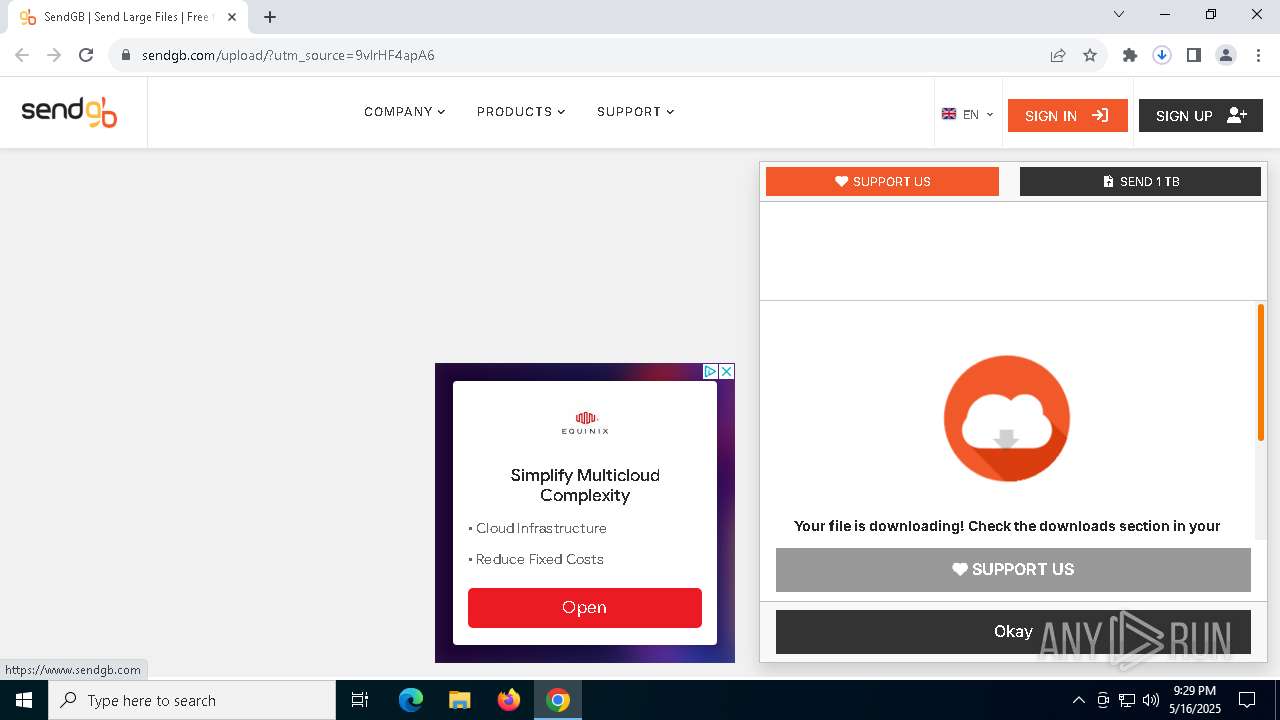Expand the COMPANY menu
Screen dimensions: 1280x720
405,112
